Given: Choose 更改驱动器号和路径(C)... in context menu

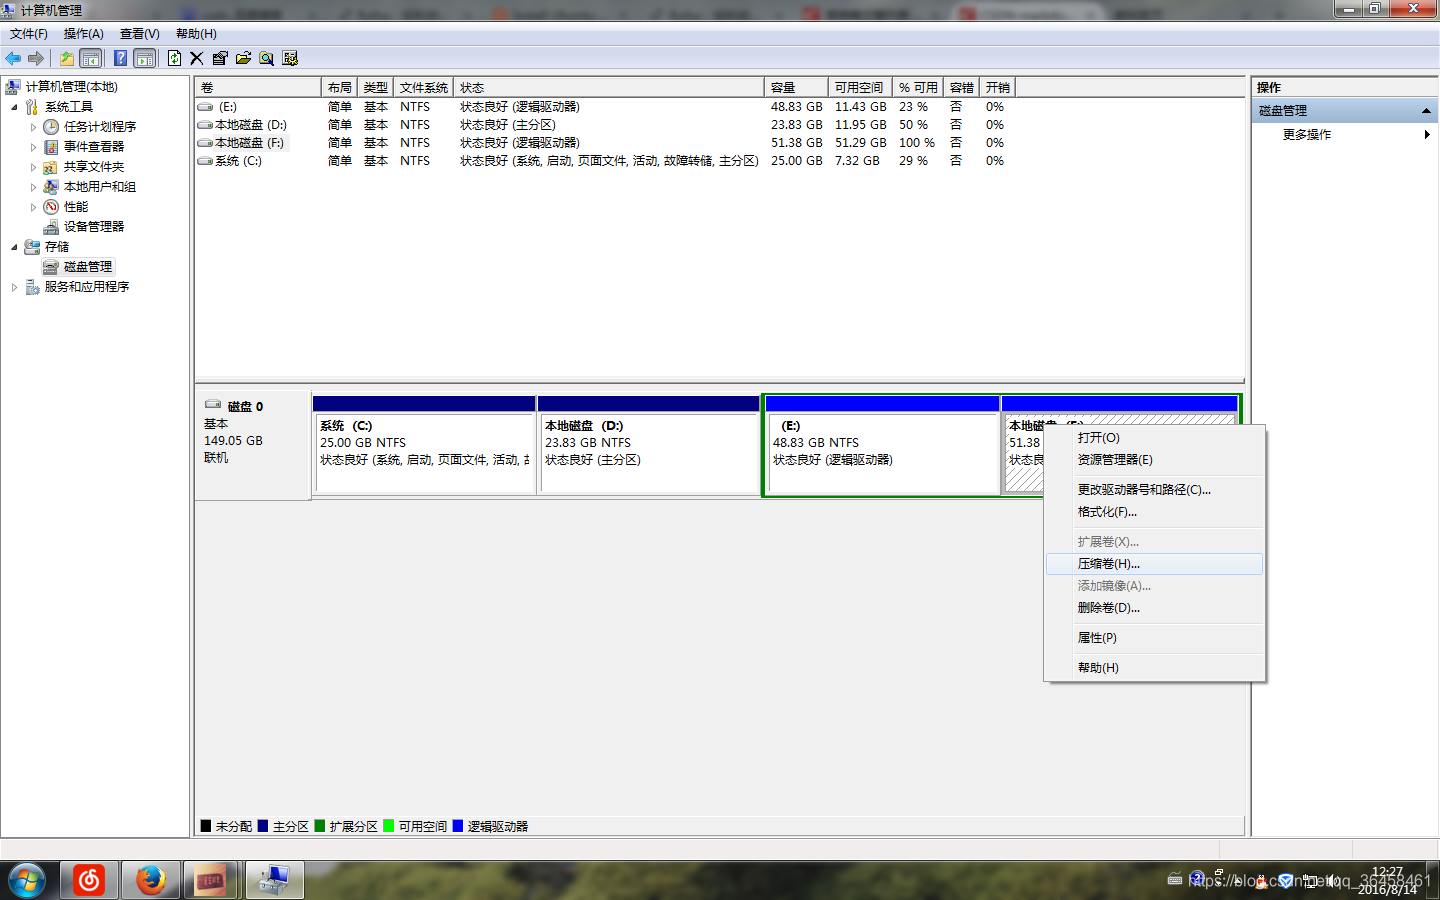Looking at the screenshot, I should (1154, 490).
